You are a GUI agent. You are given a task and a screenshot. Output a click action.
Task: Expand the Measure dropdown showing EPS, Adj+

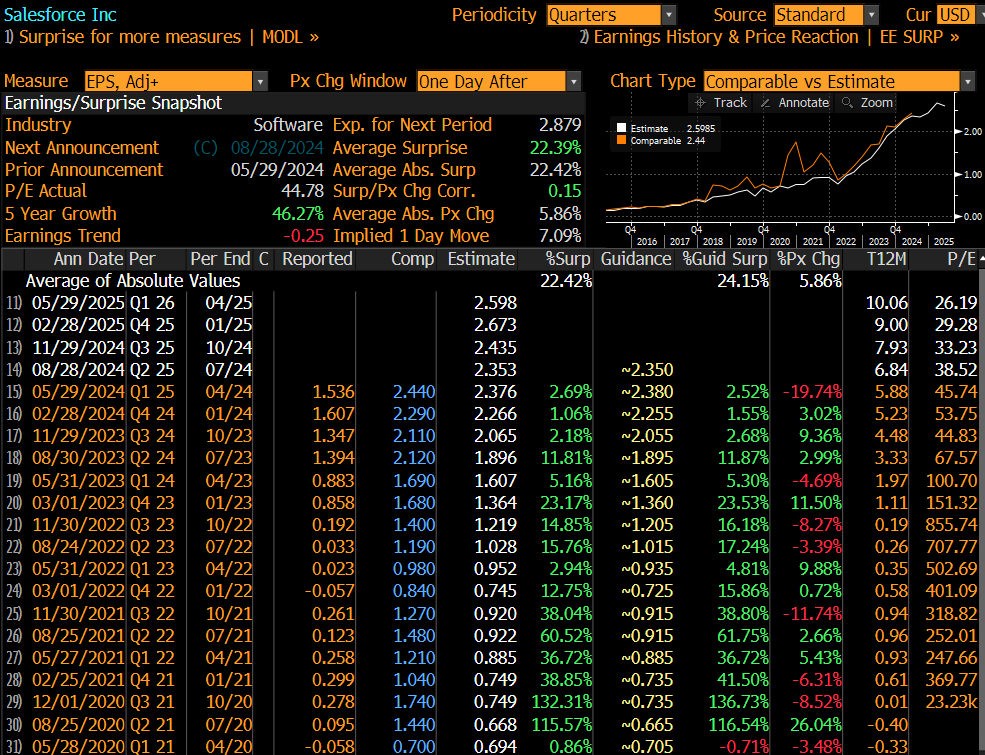[176, 82]
